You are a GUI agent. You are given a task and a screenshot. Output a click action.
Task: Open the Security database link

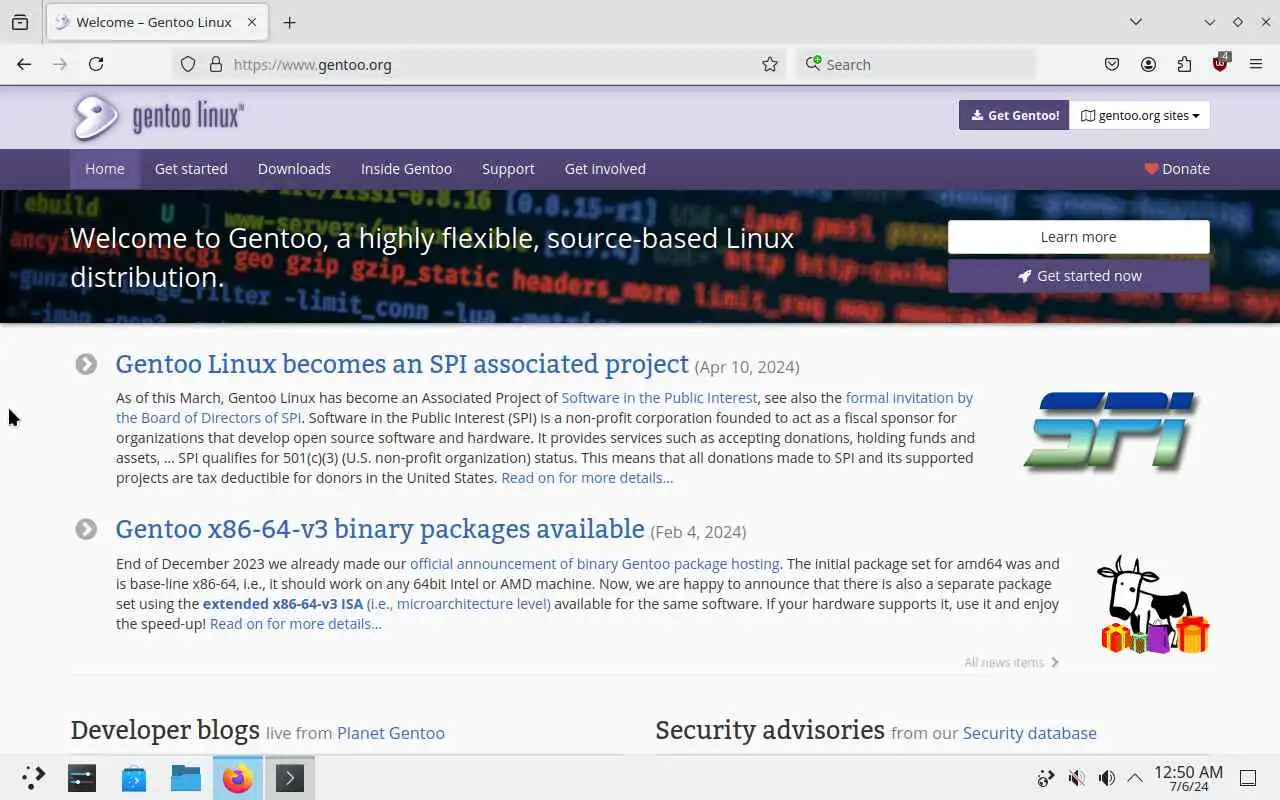1030,733
